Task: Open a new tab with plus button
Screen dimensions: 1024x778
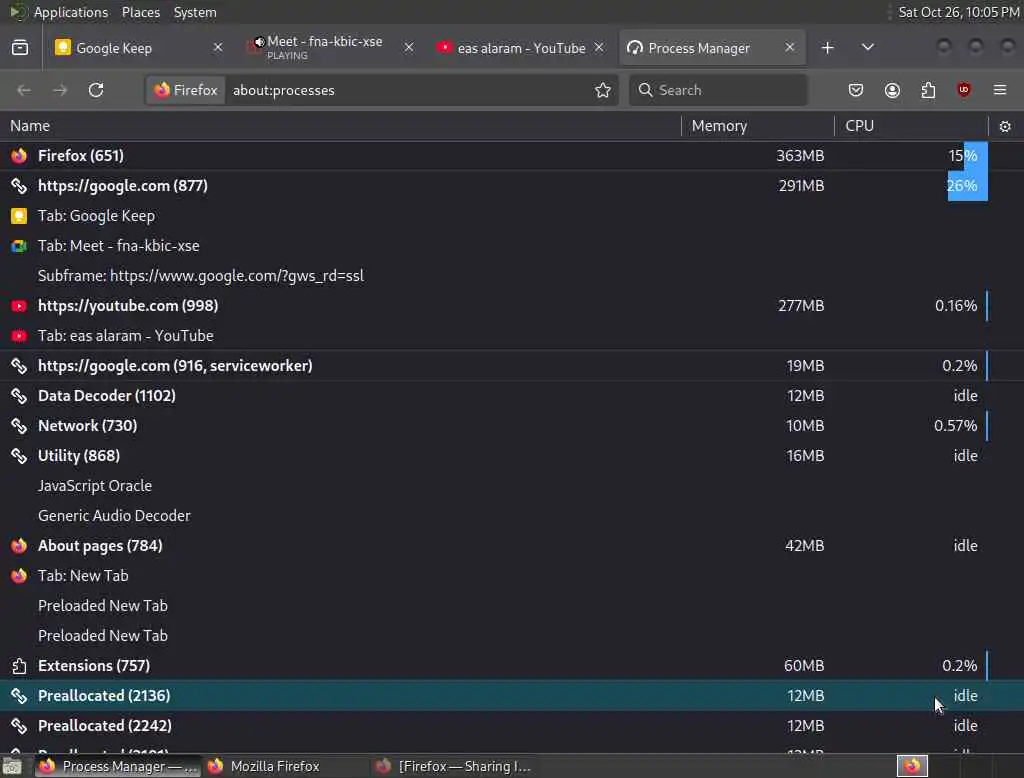Action: (x=827, y=48)
